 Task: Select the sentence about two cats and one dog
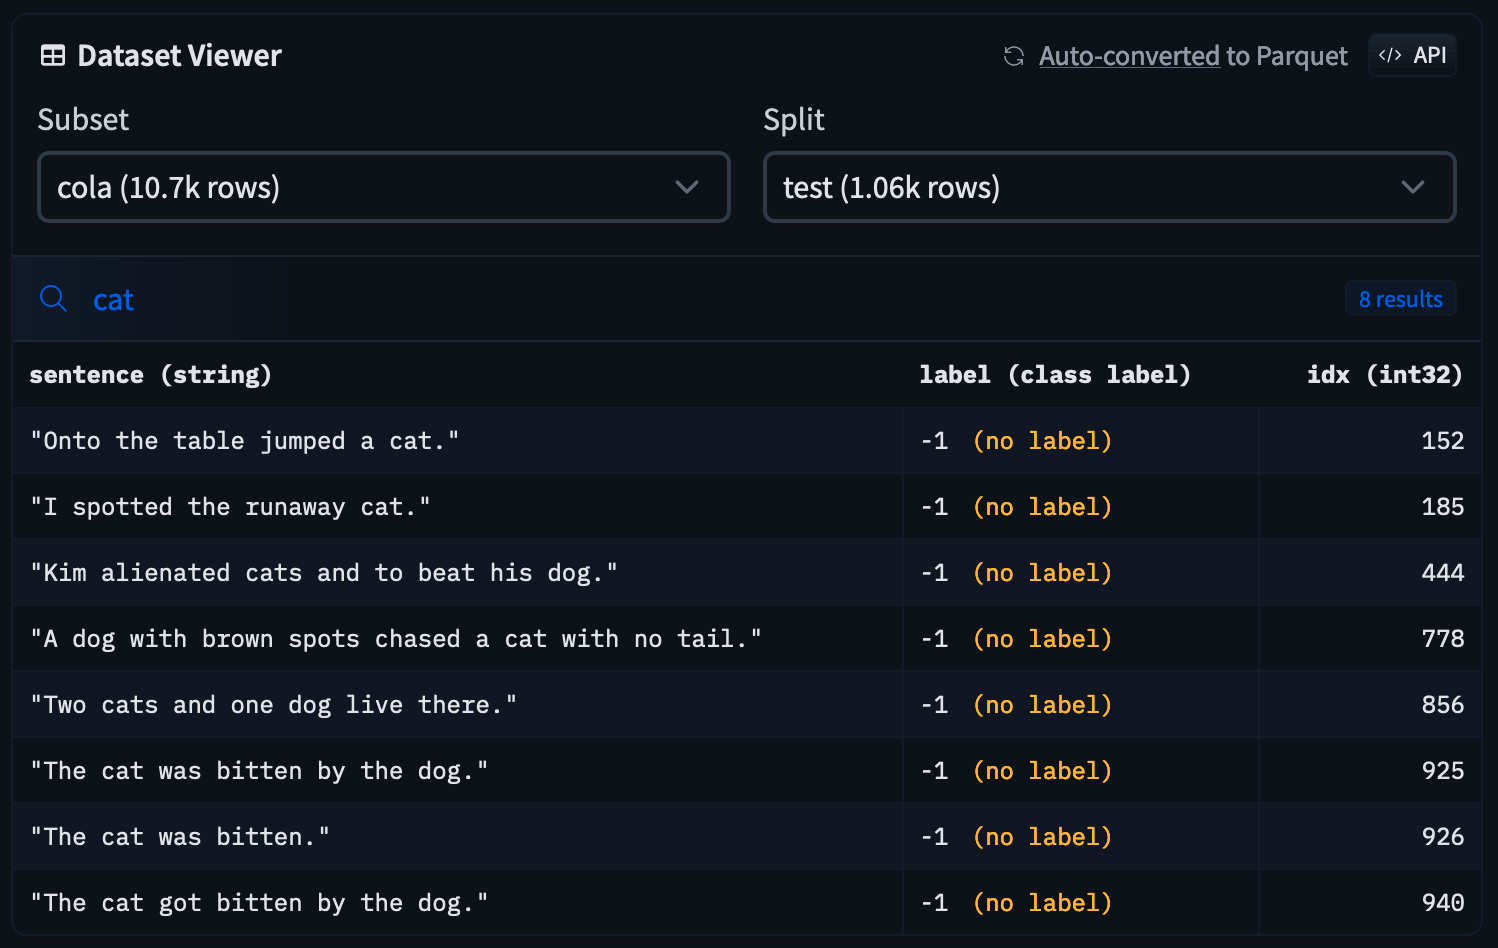[x=274, y=704]
